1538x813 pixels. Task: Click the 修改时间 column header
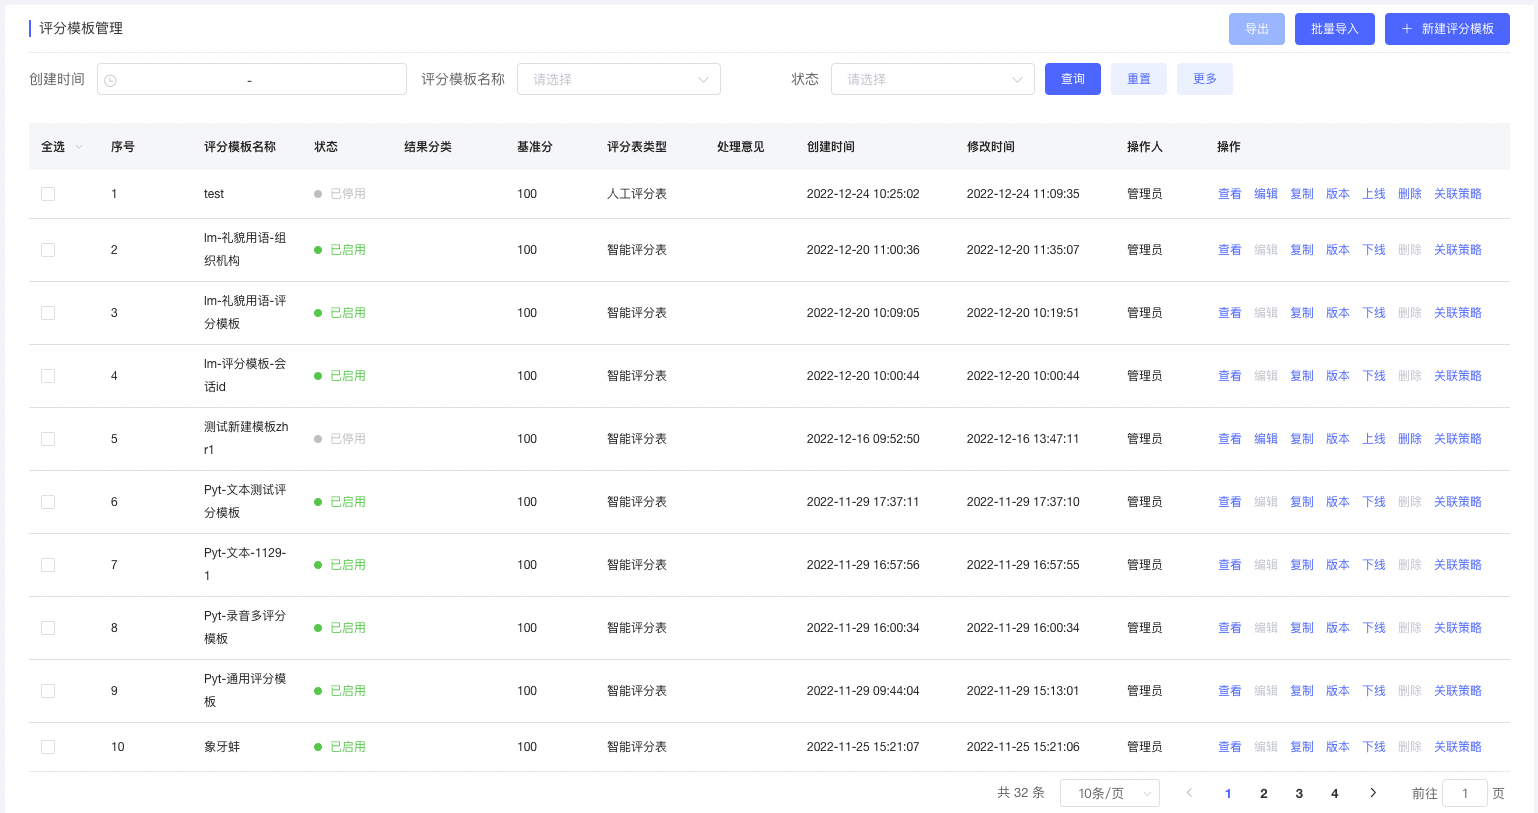(x=991, y=147)
